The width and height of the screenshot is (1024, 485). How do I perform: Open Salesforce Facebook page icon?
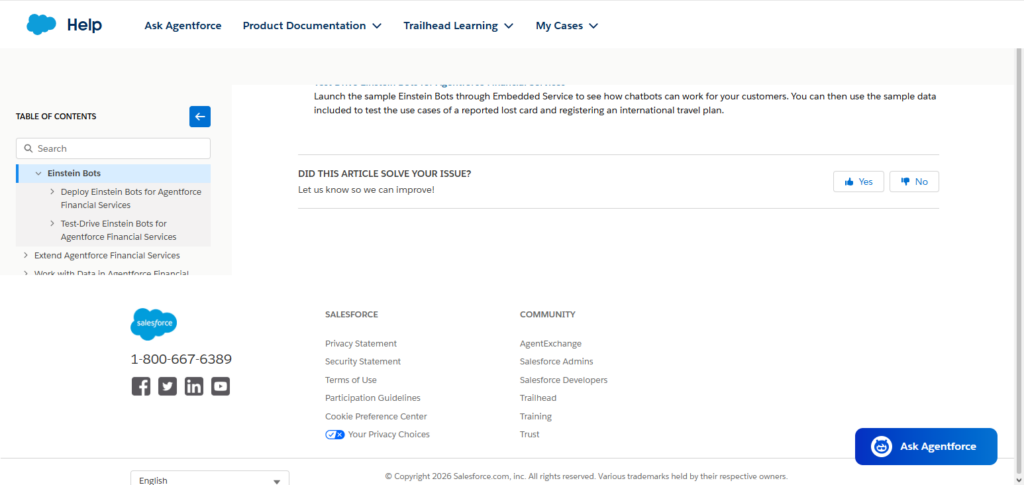coord(141,386)
